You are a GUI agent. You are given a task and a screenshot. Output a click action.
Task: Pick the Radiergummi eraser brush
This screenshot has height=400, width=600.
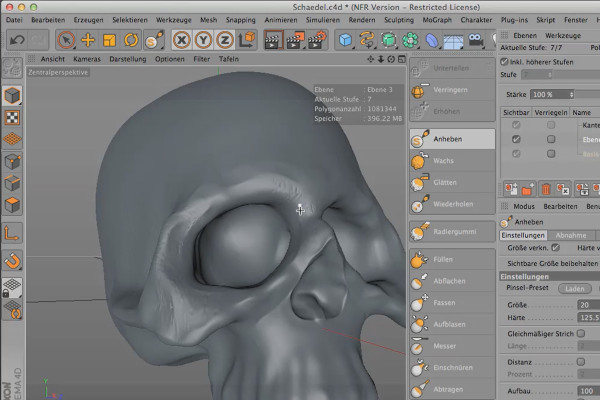(452, 232)
